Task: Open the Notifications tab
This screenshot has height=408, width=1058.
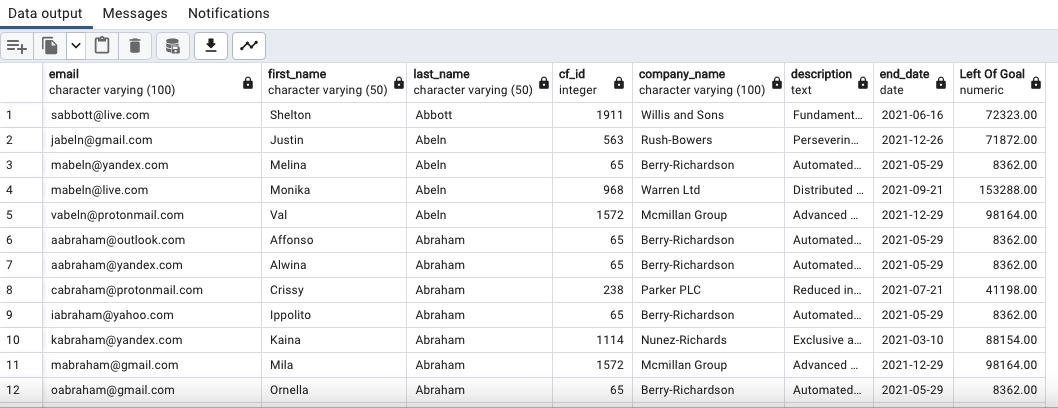Action: point(228,13)
